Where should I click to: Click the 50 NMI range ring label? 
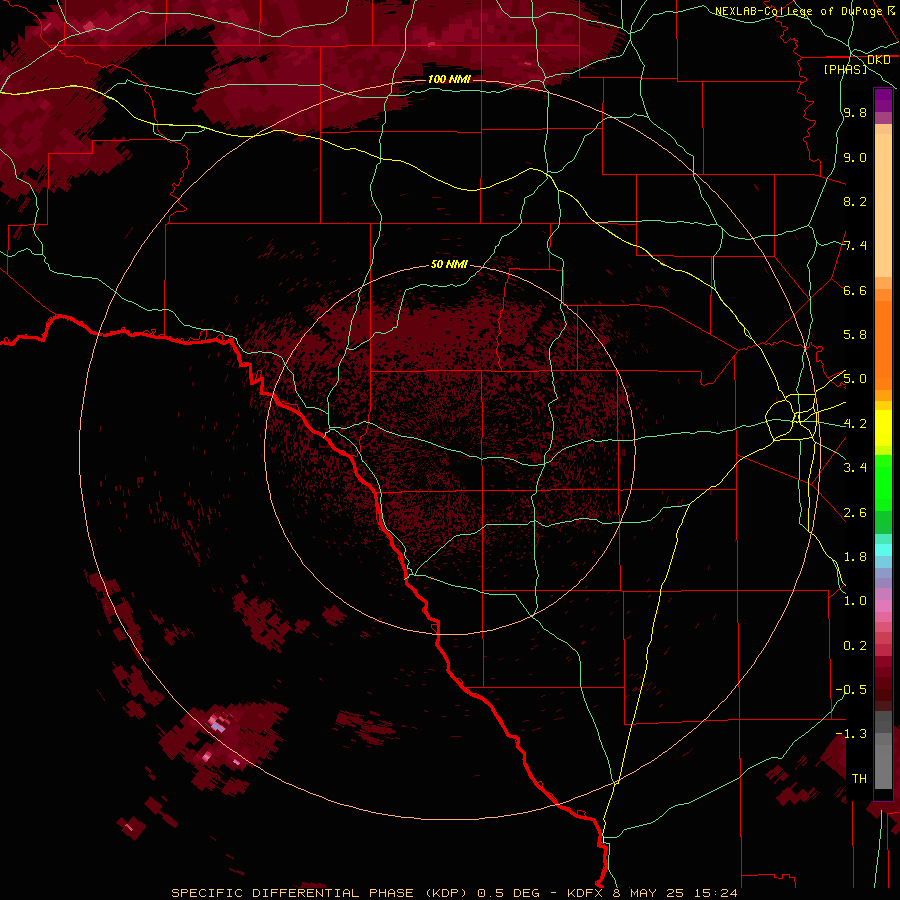[x=449, y=265]
